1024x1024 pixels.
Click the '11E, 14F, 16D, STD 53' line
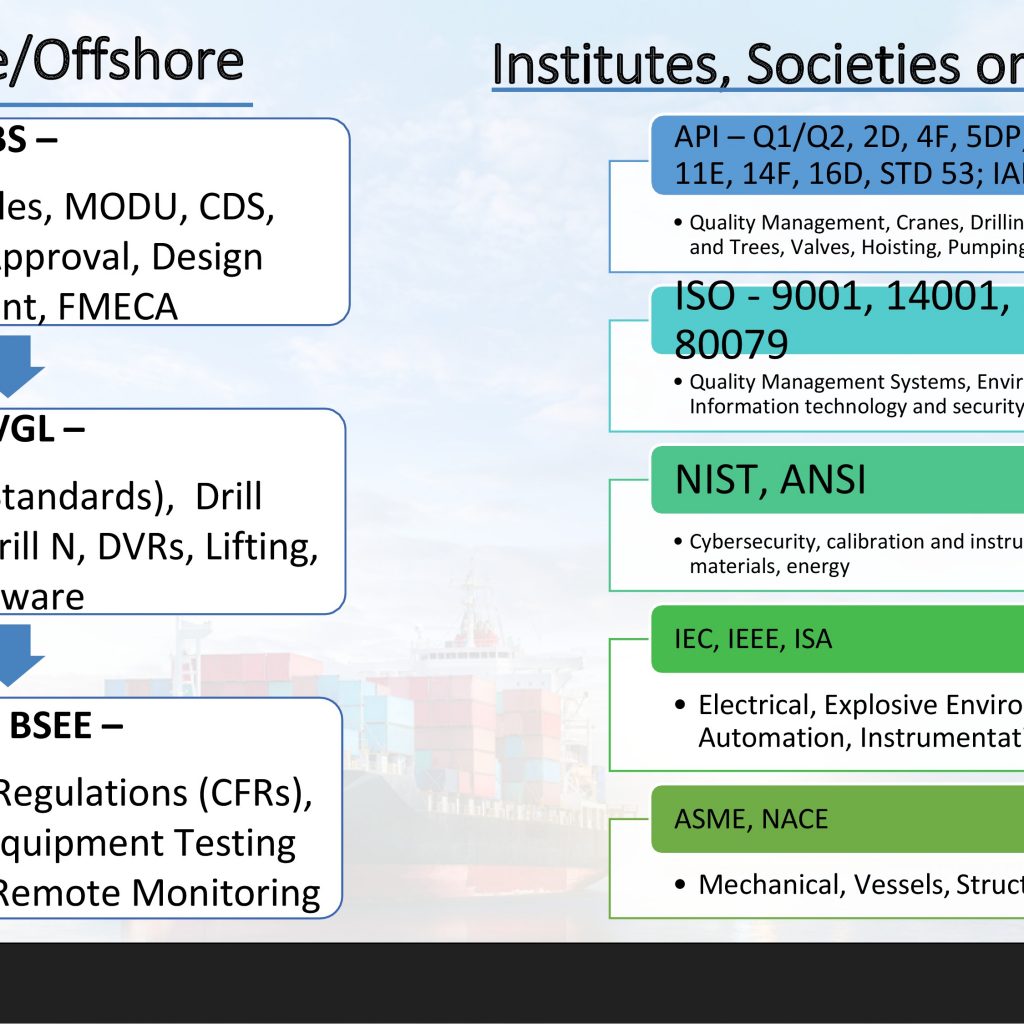coord(828,174)
